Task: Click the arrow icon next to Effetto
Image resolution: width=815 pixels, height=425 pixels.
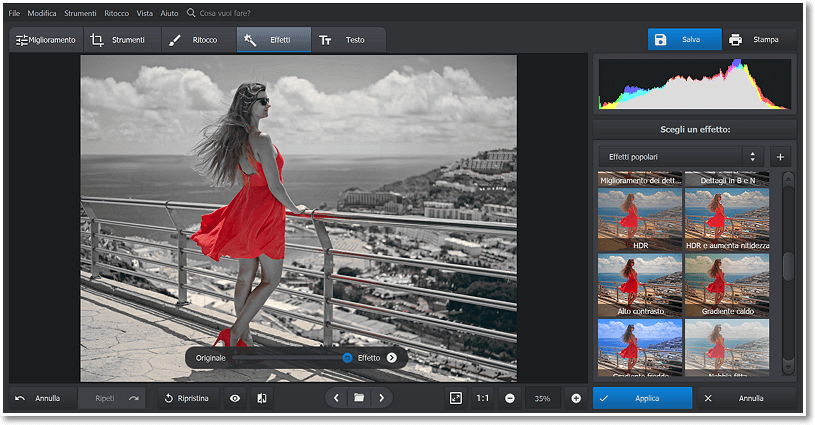Action: point(392,358)
